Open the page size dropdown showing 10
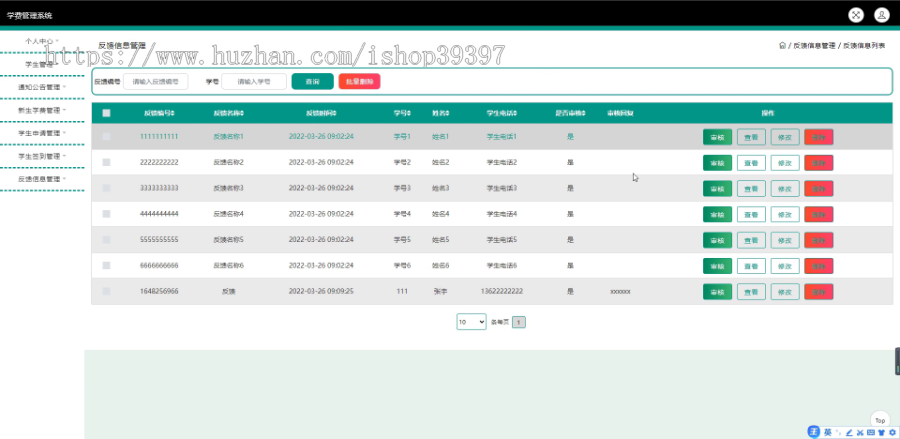Screen dimensions: 900x439 [471, 322]
